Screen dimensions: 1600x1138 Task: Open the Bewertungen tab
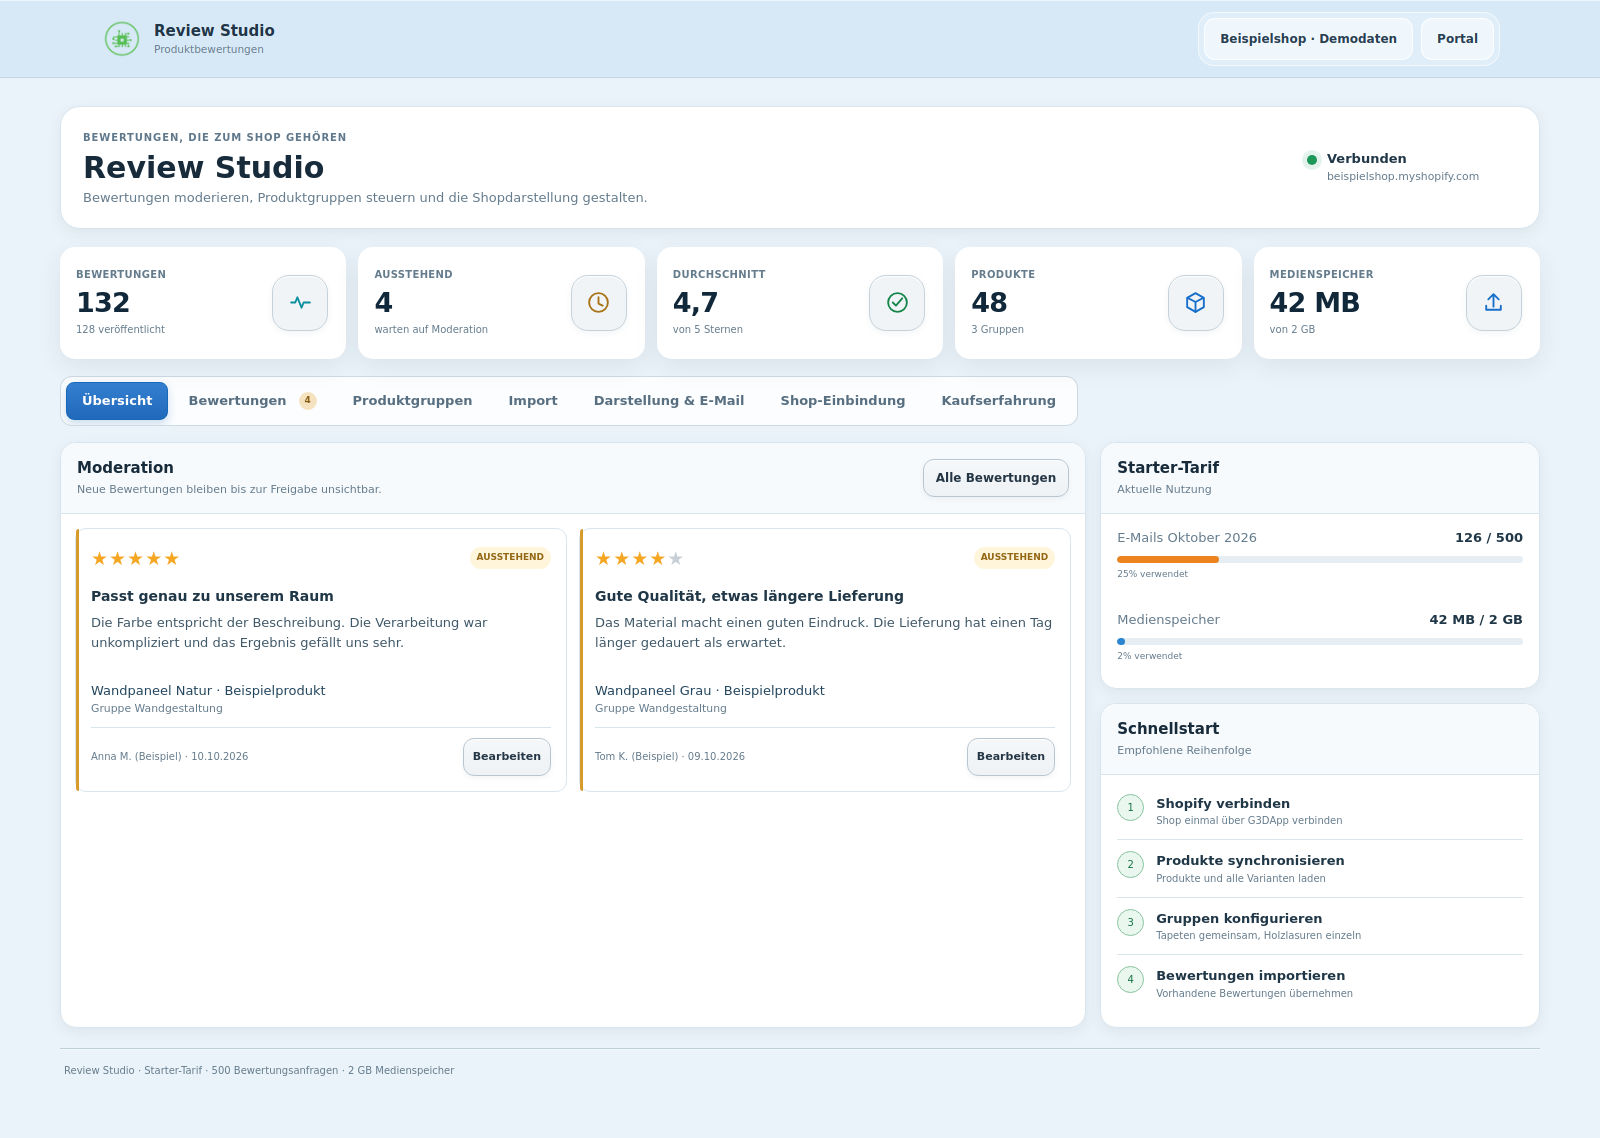click(x=252, y=401)
